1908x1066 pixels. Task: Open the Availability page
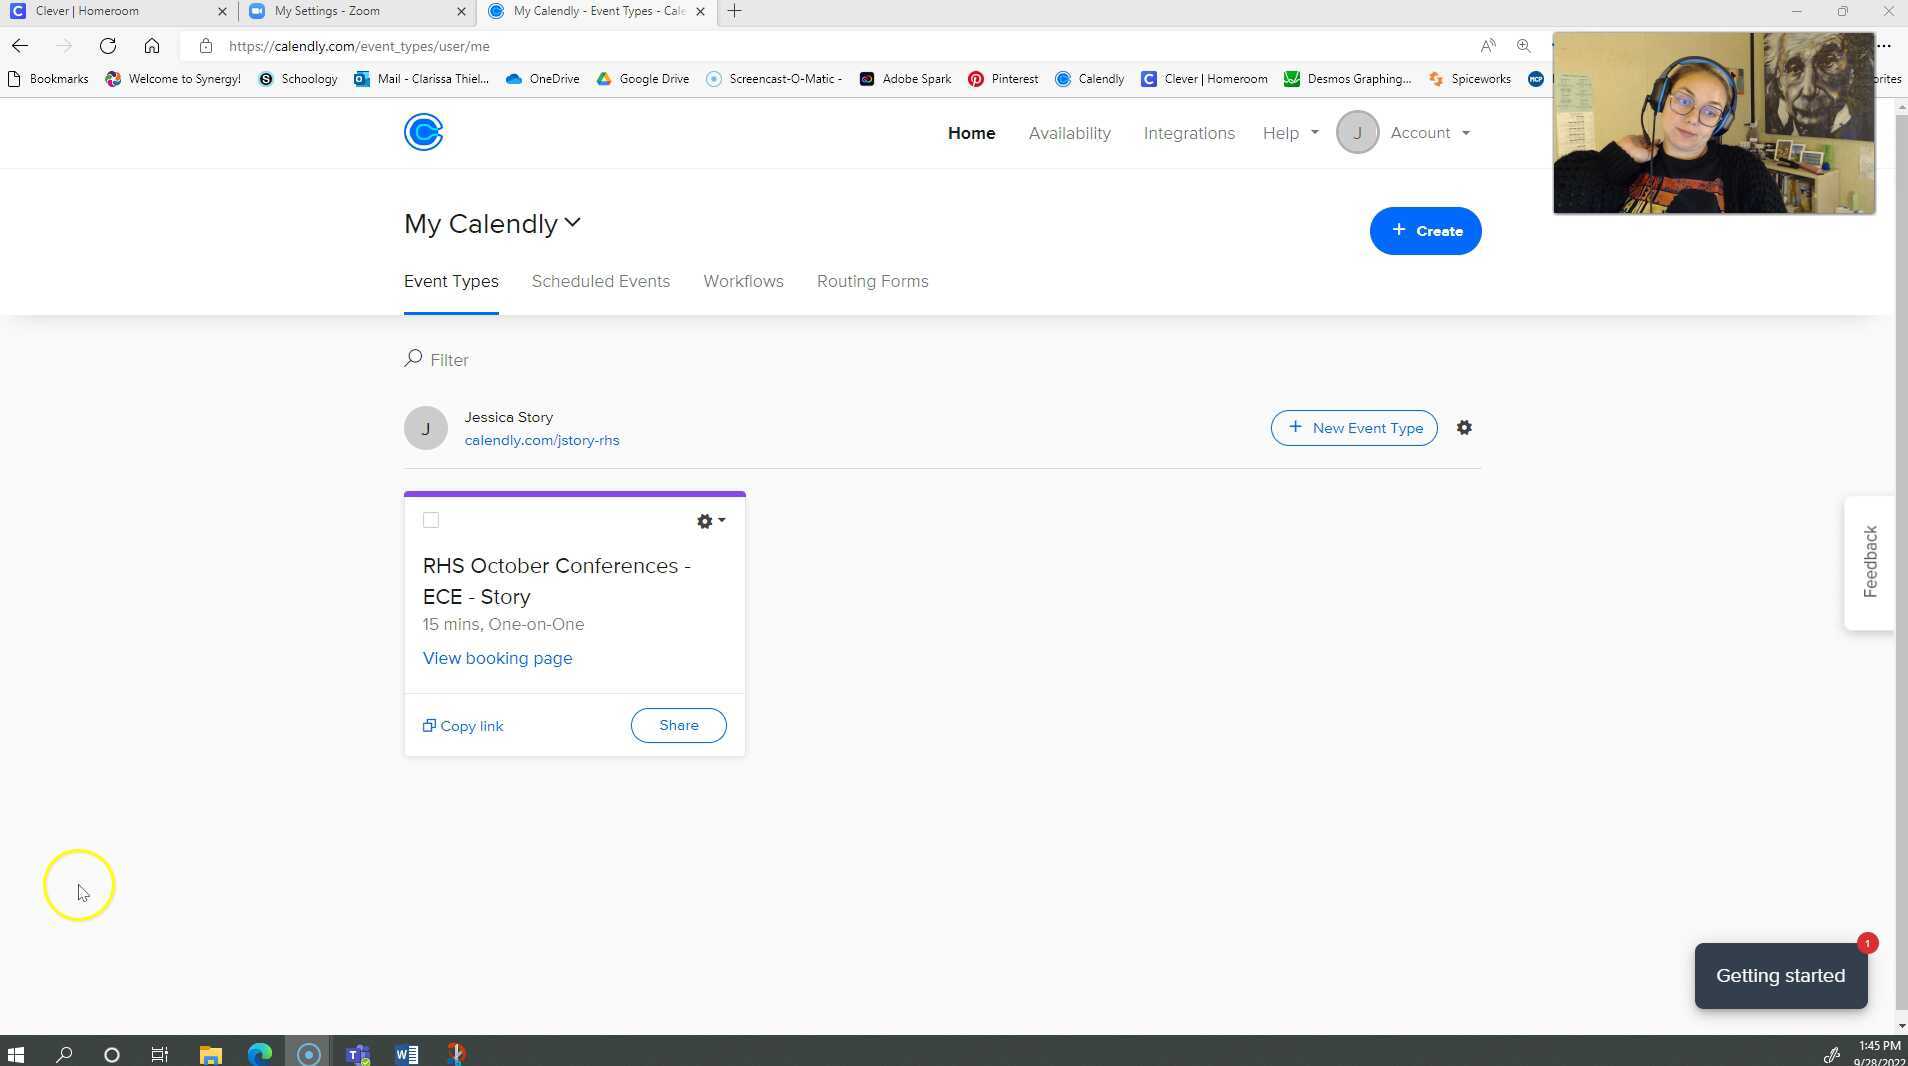[x=1069, y=133]
